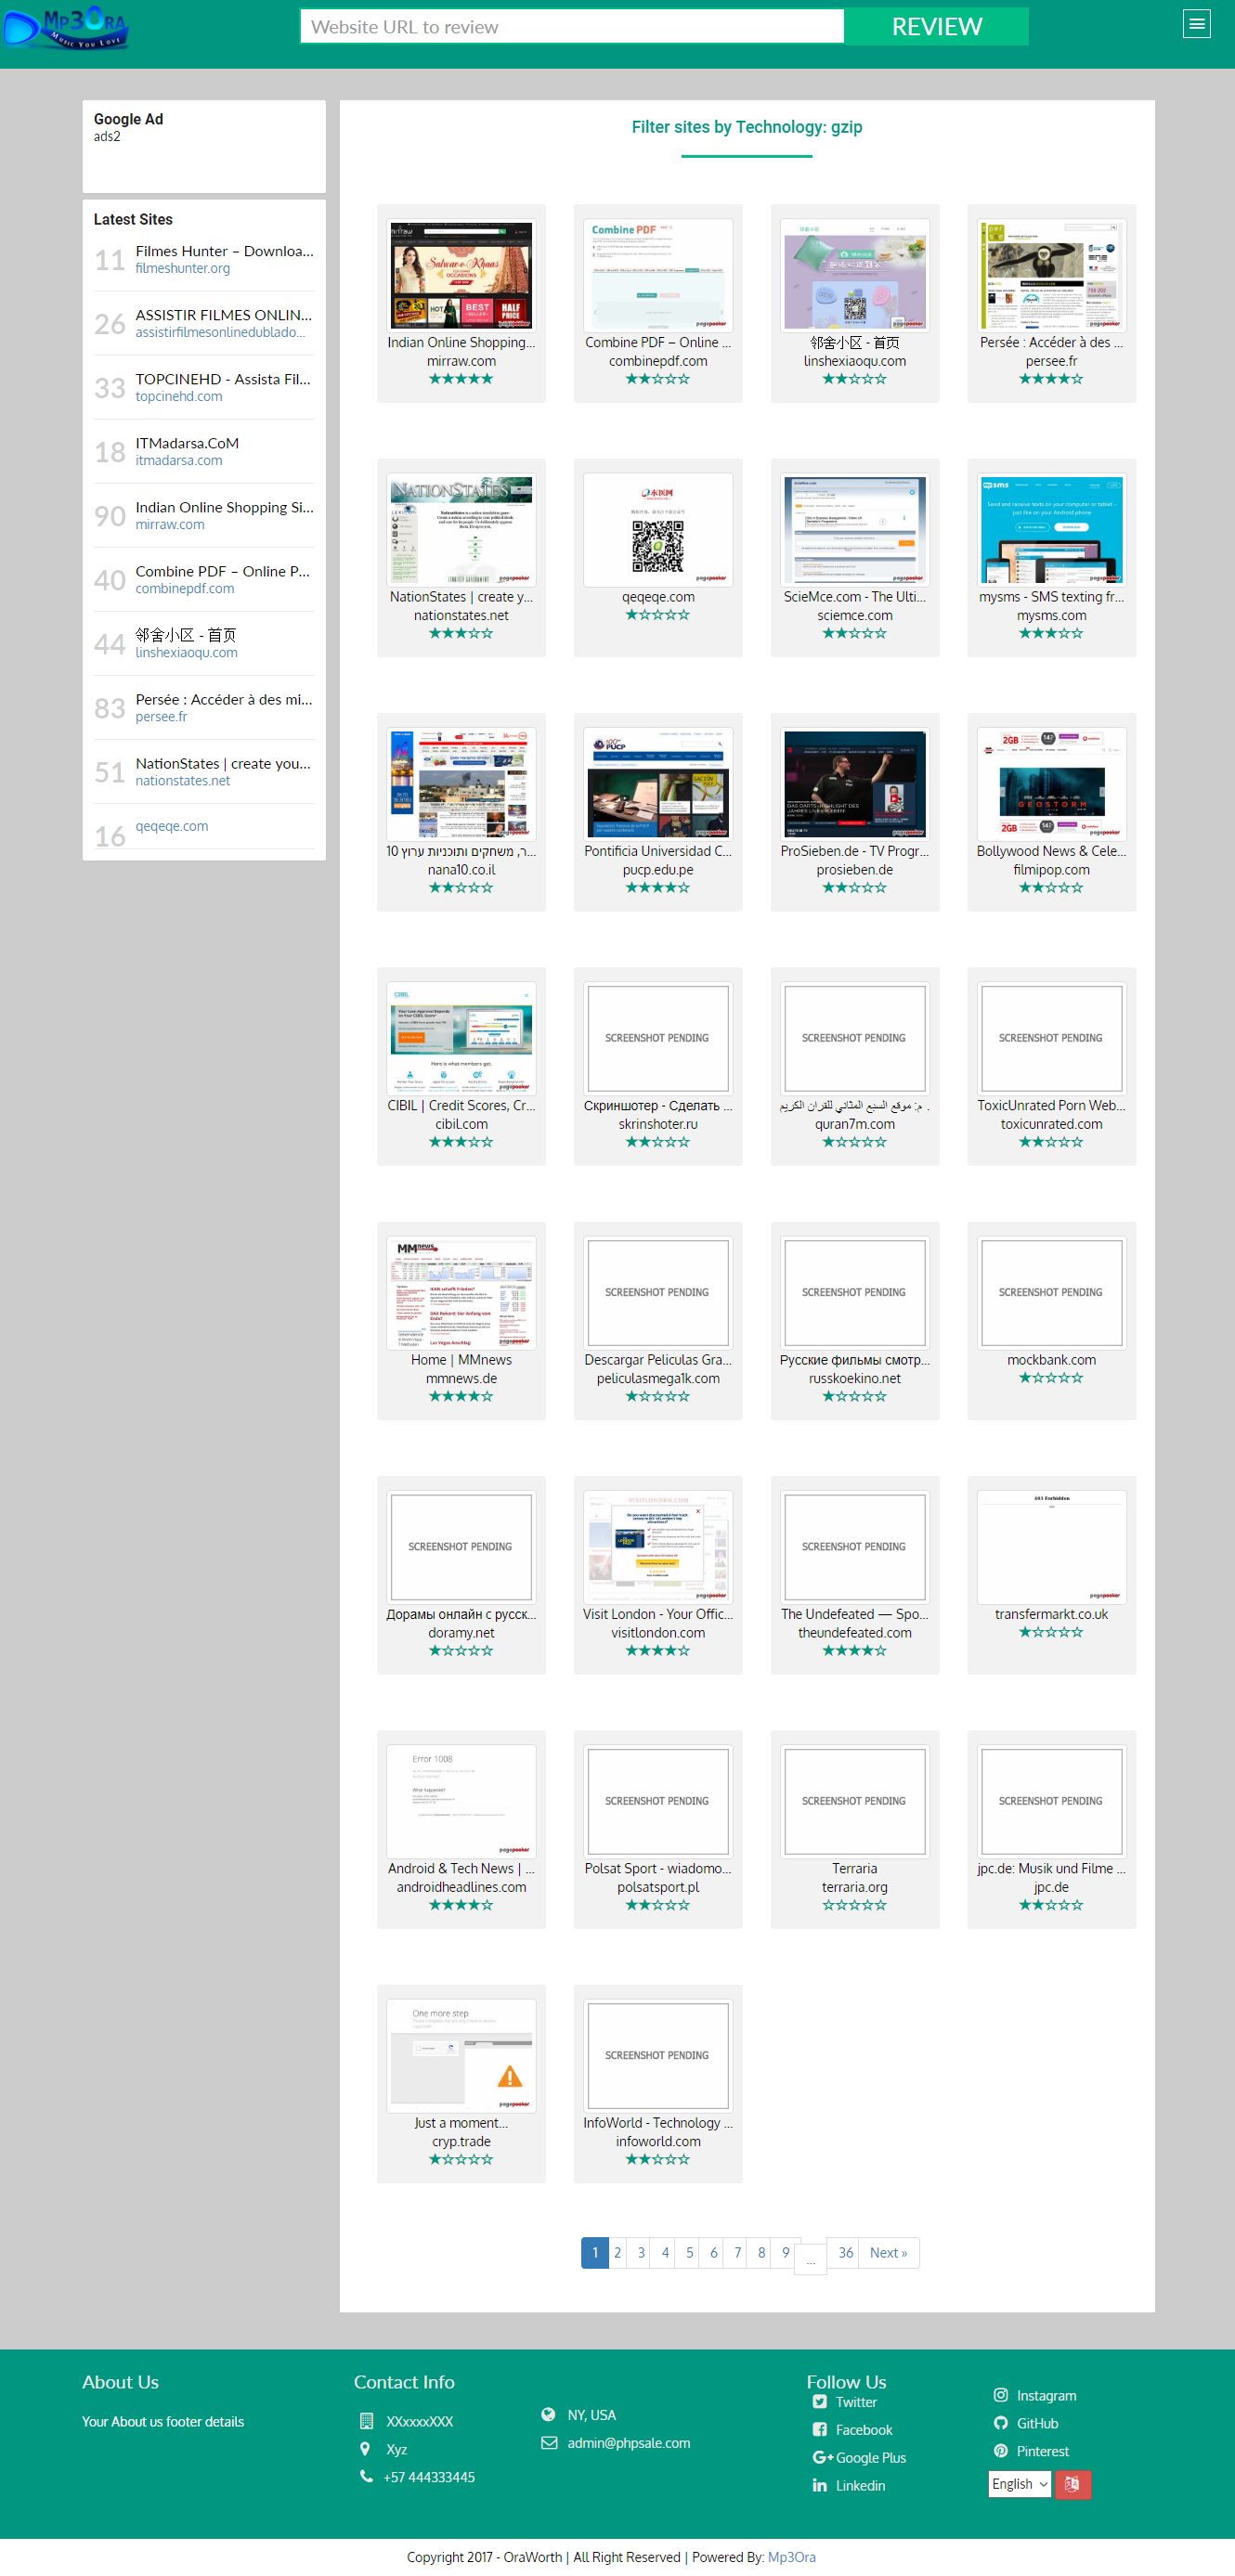Open the topcinehd.com link in Latest Sites
Image resolution: width=1235 pixels, height=2576 pixels.
[179, 396]
